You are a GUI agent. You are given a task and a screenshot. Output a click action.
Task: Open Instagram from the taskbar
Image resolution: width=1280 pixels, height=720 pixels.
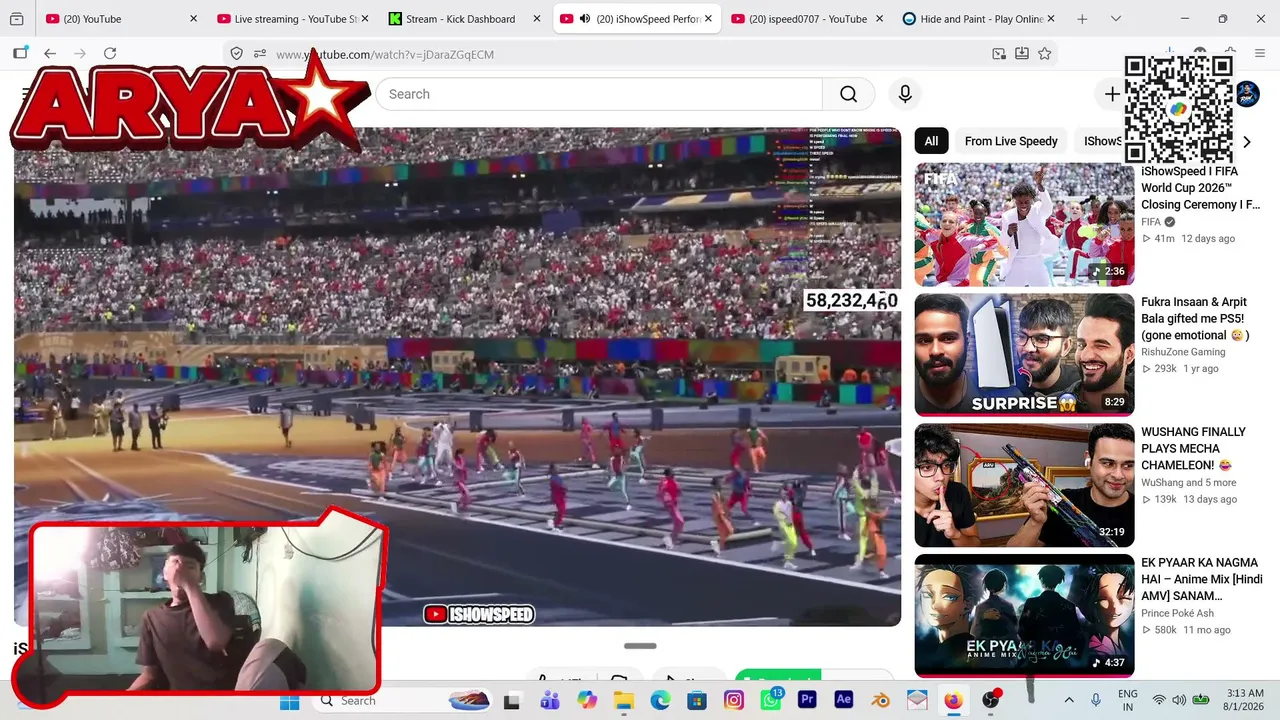point(734,701)
